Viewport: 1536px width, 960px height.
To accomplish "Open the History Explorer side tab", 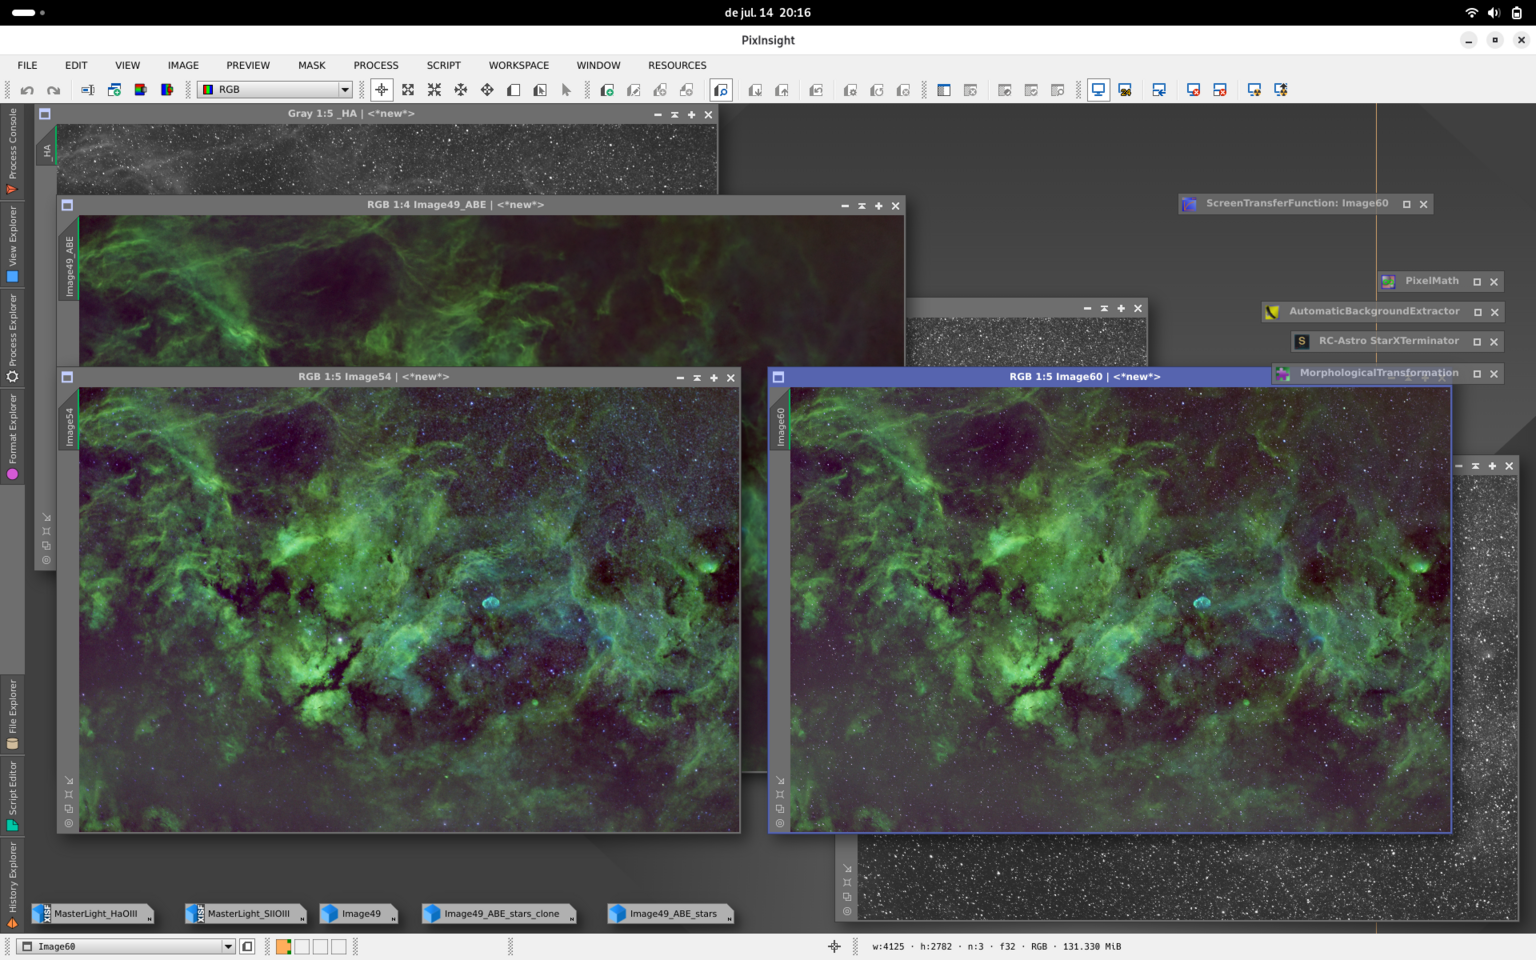I will [12, 885].
